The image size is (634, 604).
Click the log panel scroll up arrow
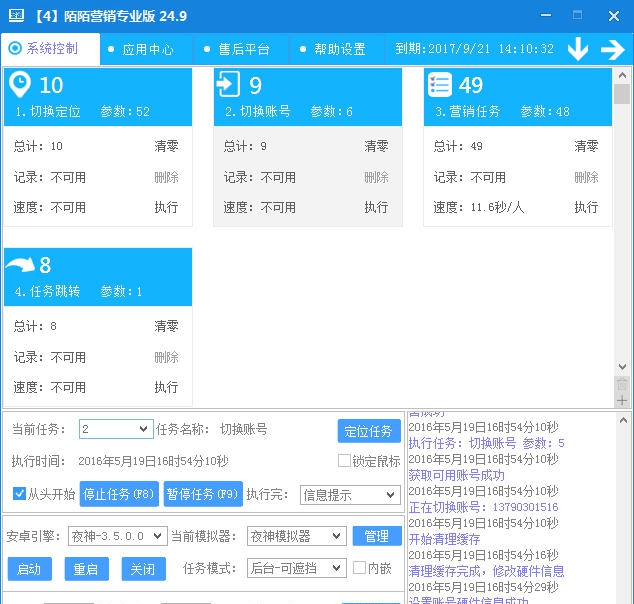tap(623, 420)
